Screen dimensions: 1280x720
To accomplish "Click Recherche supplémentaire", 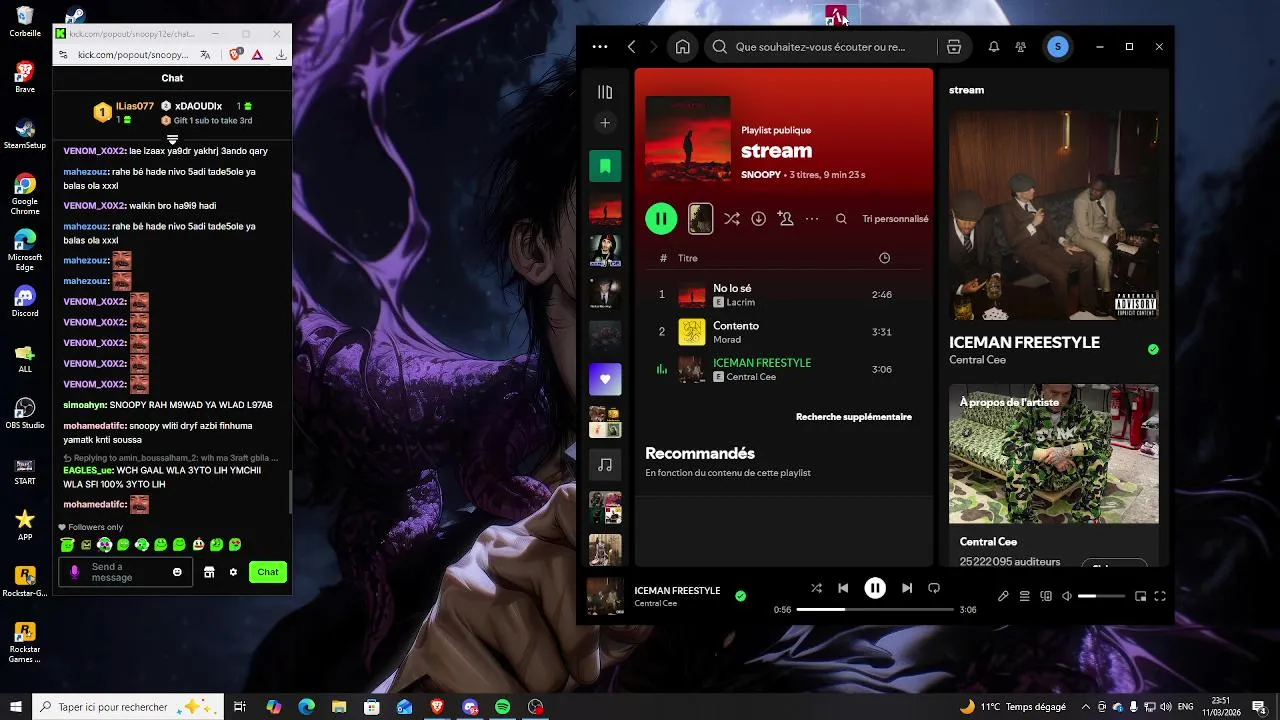I will [854, 417].
